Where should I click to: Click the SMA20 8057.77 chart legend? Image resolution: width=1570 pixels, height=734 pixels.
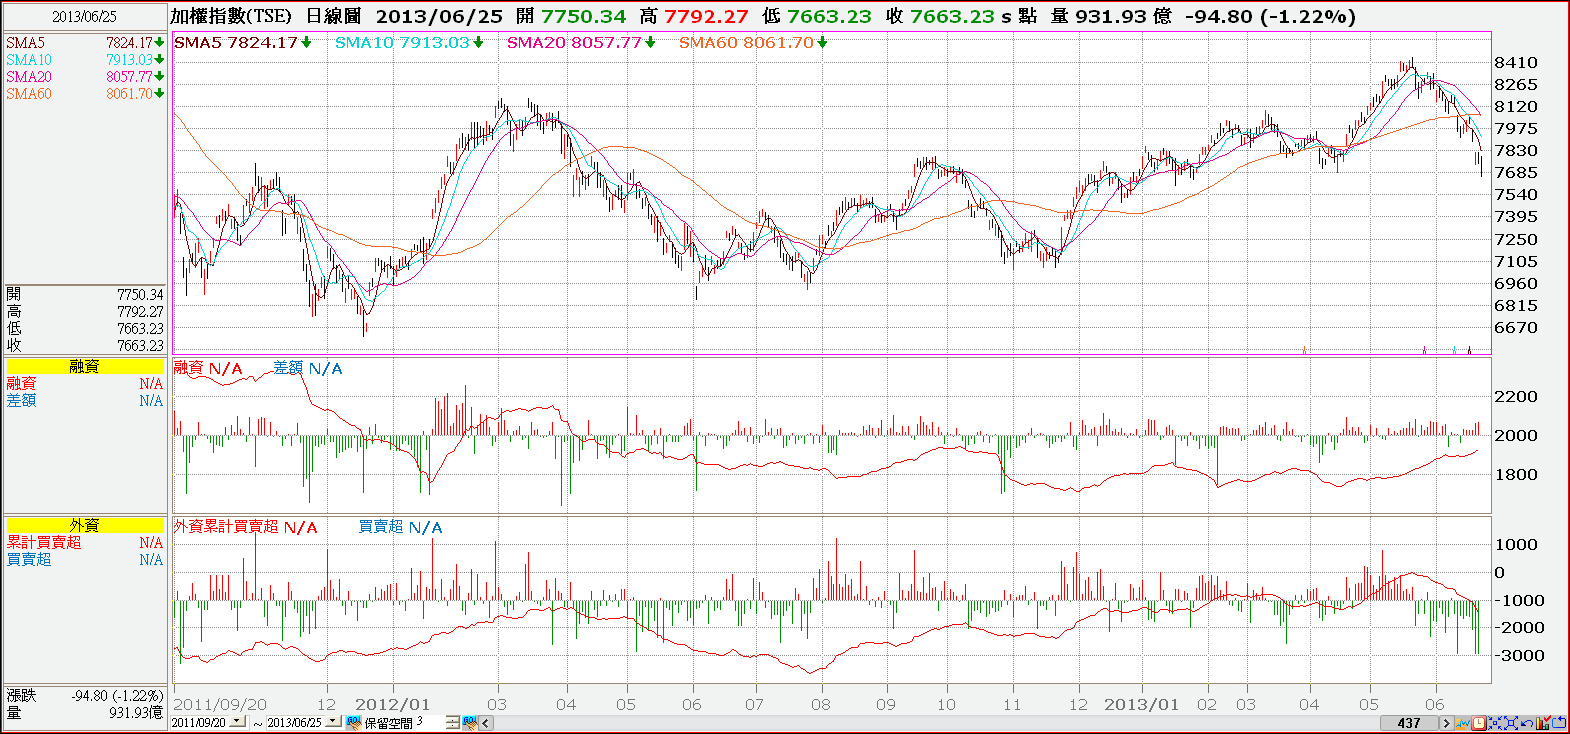click(582, 42)
